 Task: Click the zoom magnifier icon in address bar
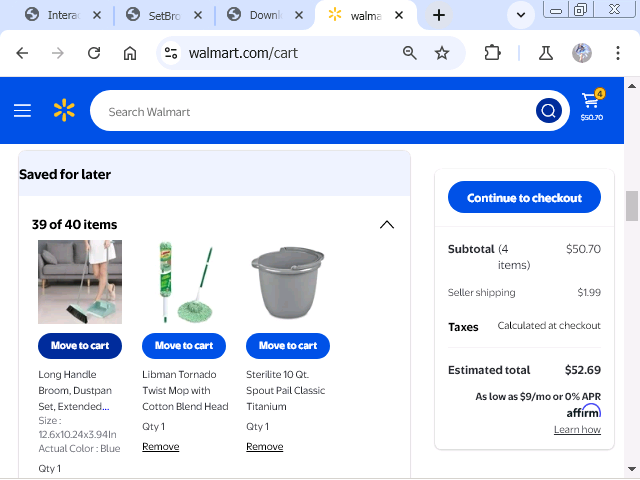coord(409,53)
